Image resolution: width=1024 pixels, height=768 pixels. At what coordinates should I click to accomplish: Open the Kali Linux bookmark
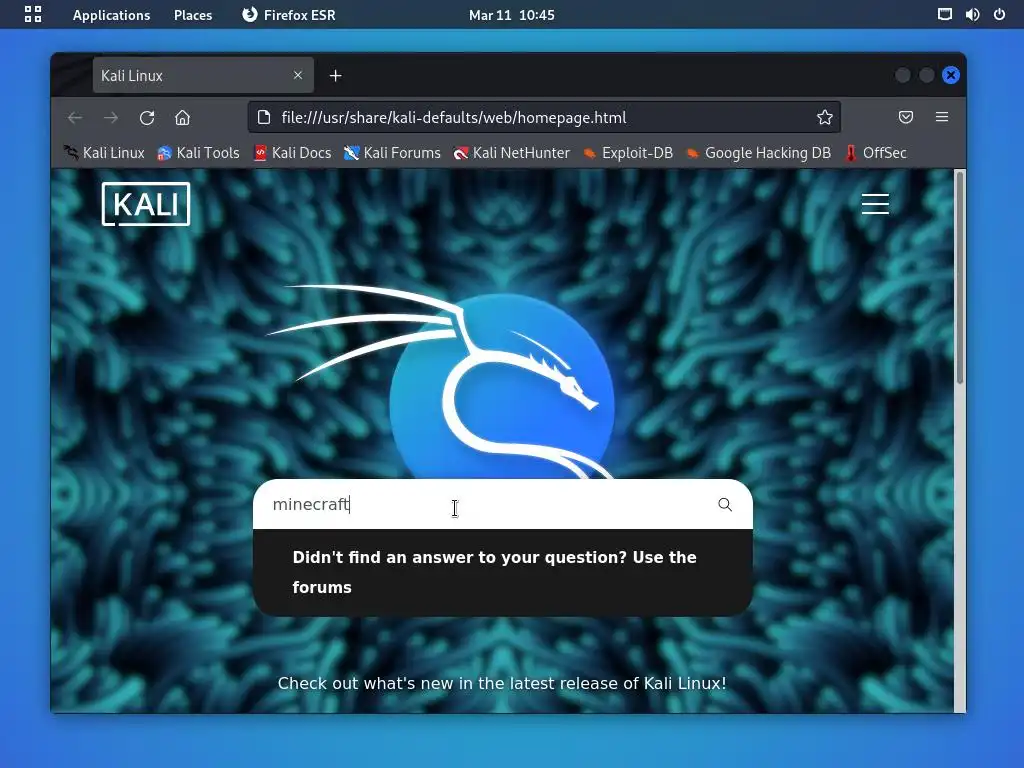[x=104, y=153]
